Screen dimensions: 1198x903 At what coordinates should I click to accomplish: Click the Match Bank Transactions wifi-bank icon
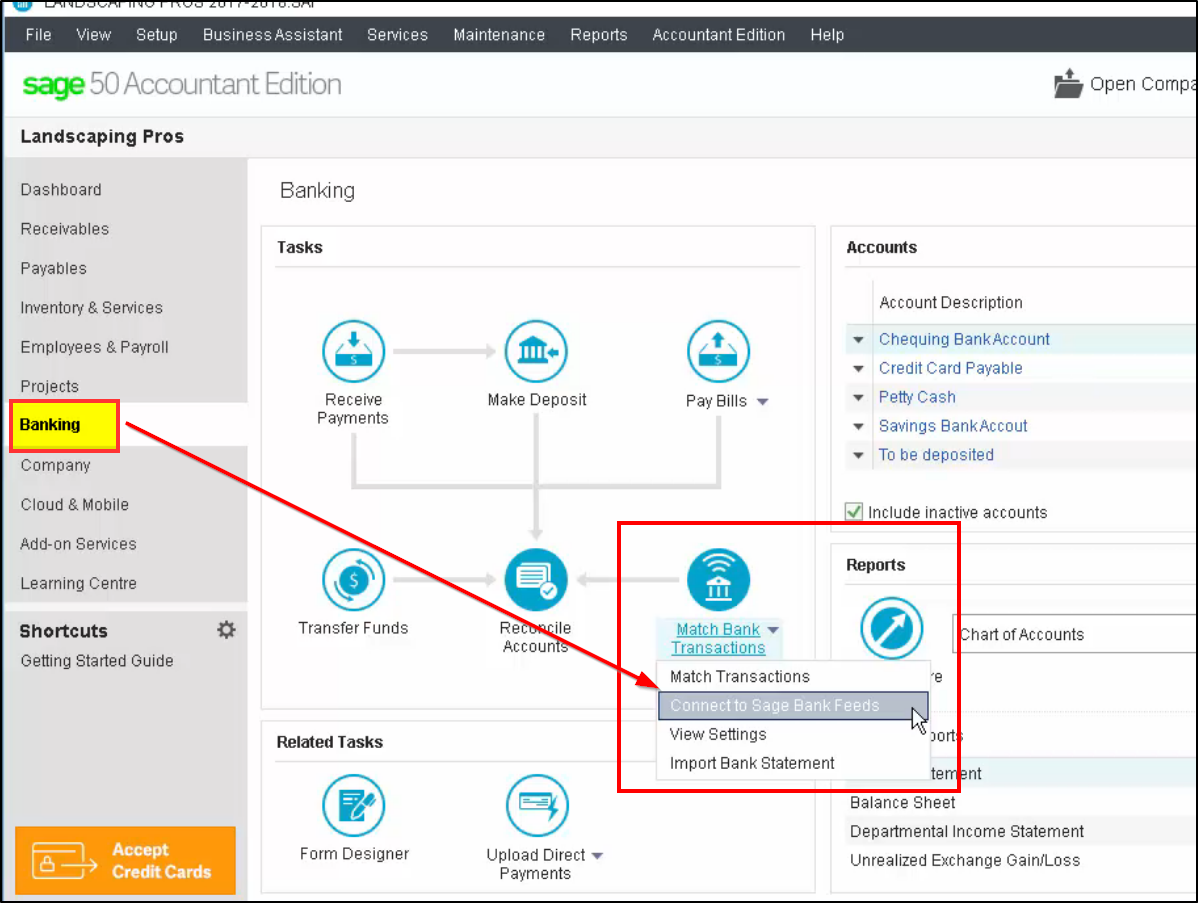[717, 579]
